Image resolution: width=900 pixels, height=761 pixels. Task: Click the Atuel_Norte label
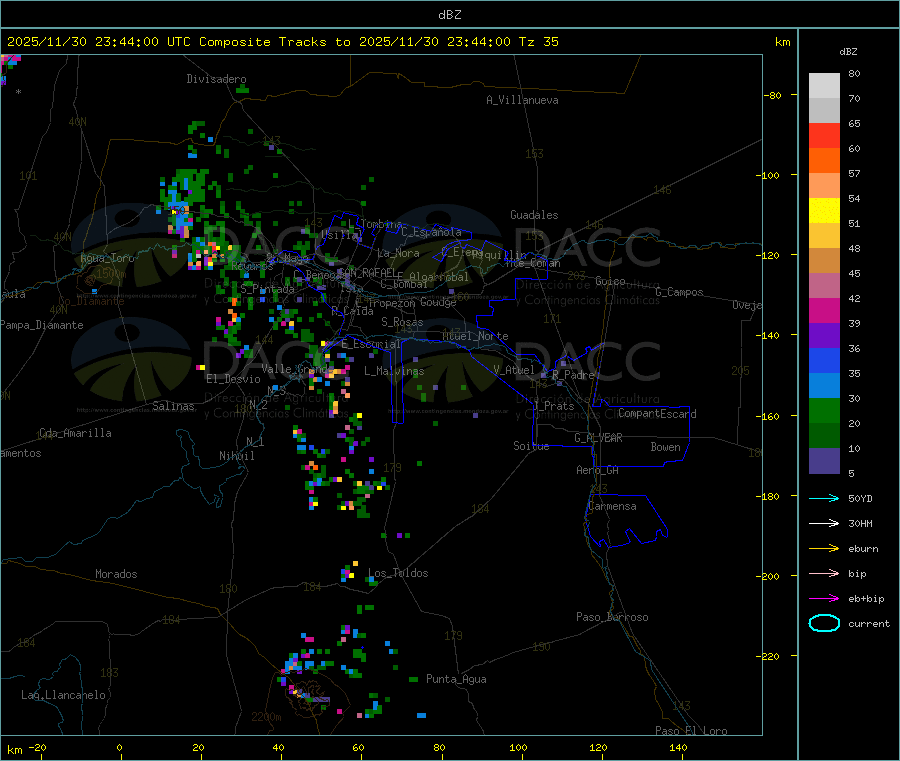pyautogui.click(x=475, y=336)
